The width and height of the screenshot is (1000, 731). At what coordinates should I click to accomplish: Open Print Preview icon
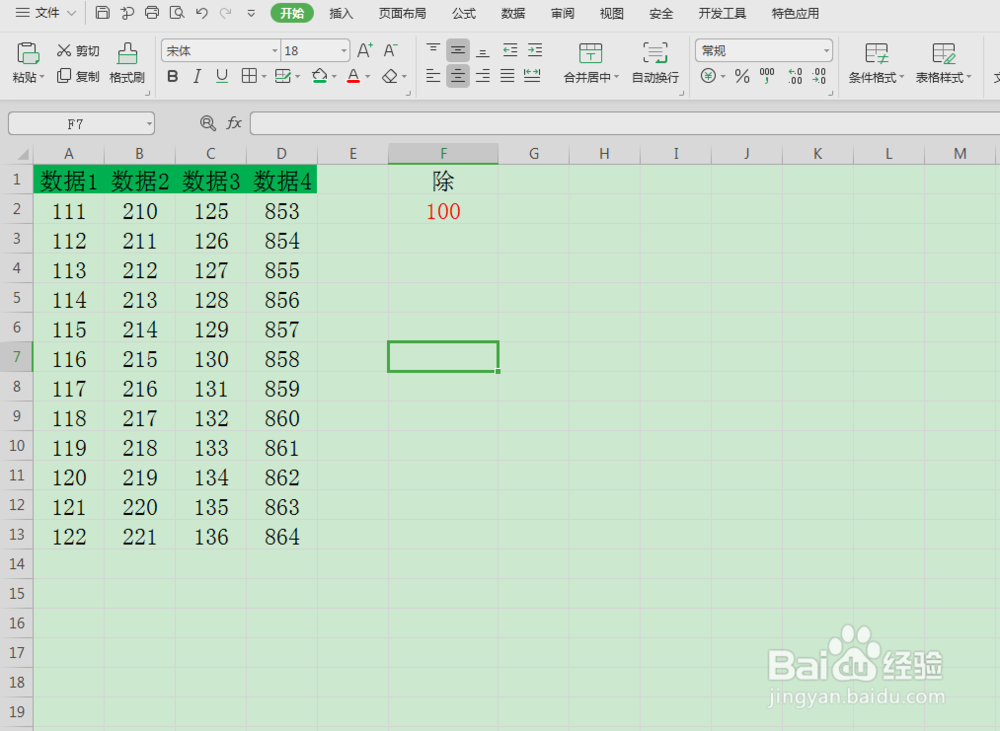click(x=177, y=13)
